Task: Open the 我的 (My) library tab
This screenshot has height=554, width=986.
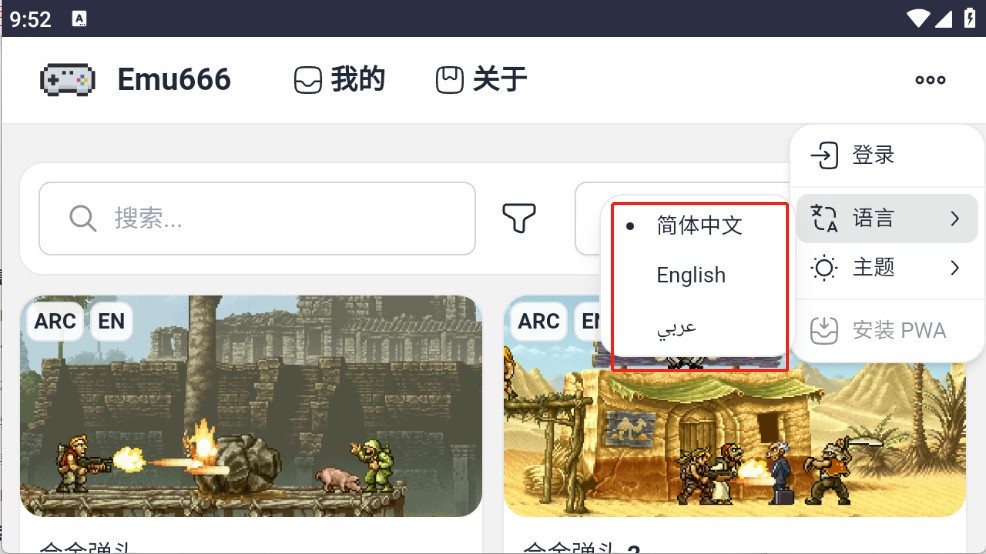Action: click(x=340, y=80)
